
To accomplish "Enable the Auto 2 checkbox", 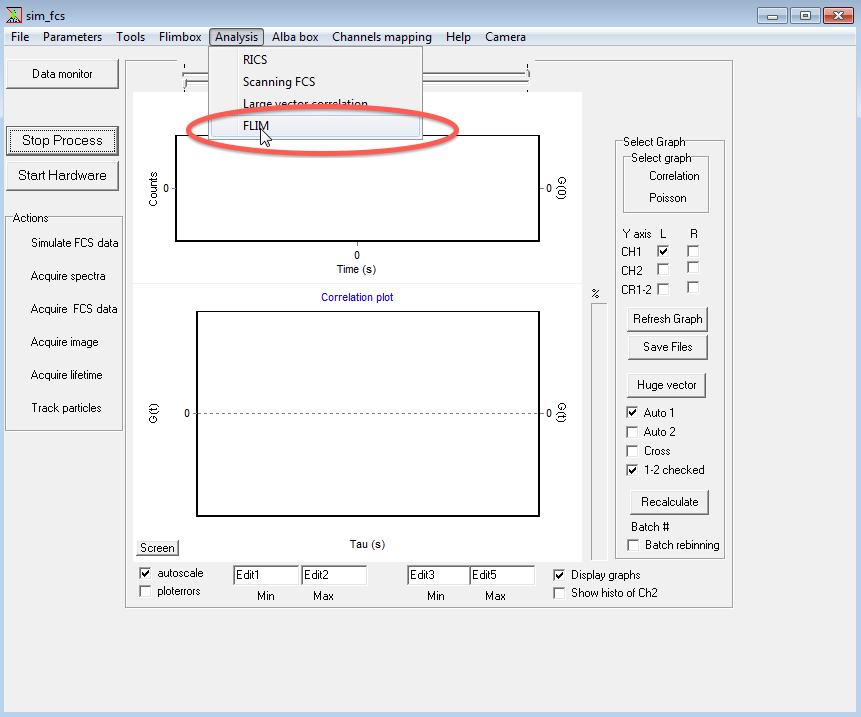I will [632, 432].
